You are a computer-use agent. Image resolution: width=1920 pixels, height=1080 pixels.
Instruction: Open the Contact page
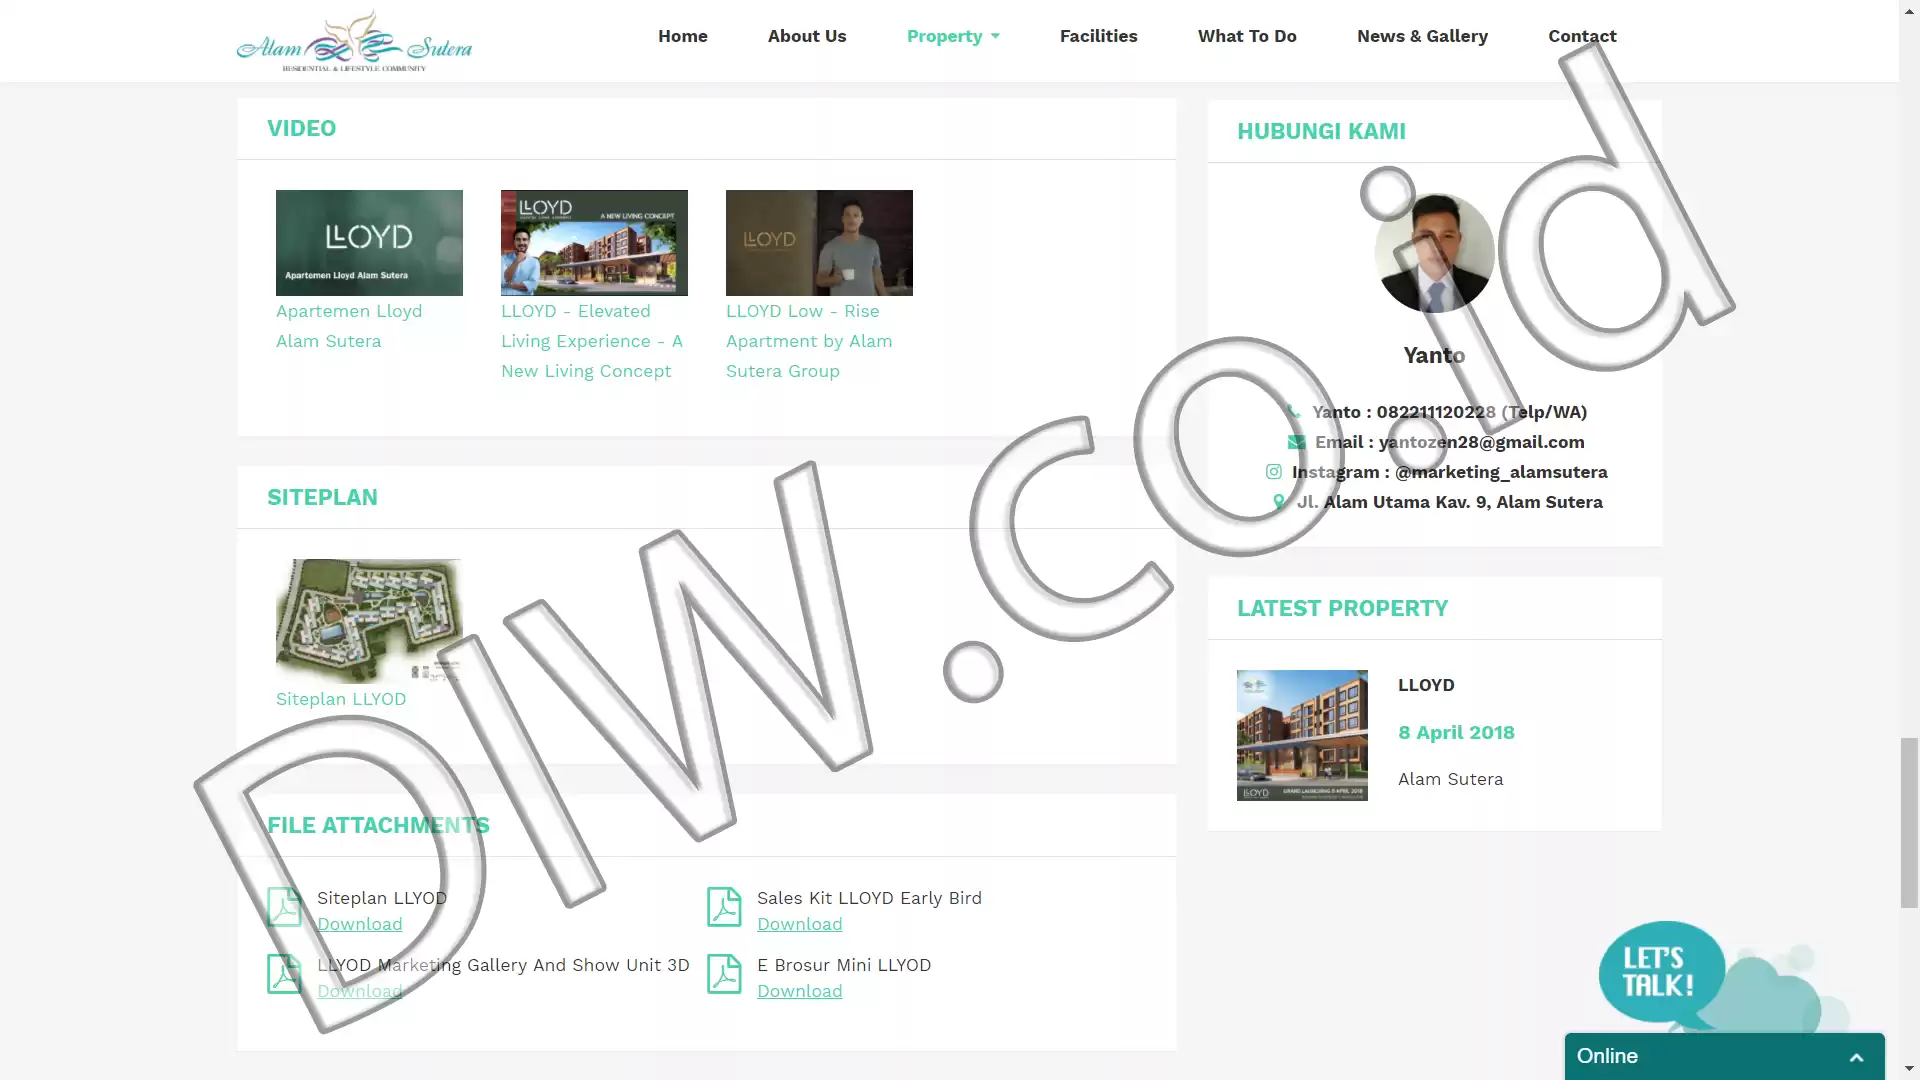[x=1582, y=36]
